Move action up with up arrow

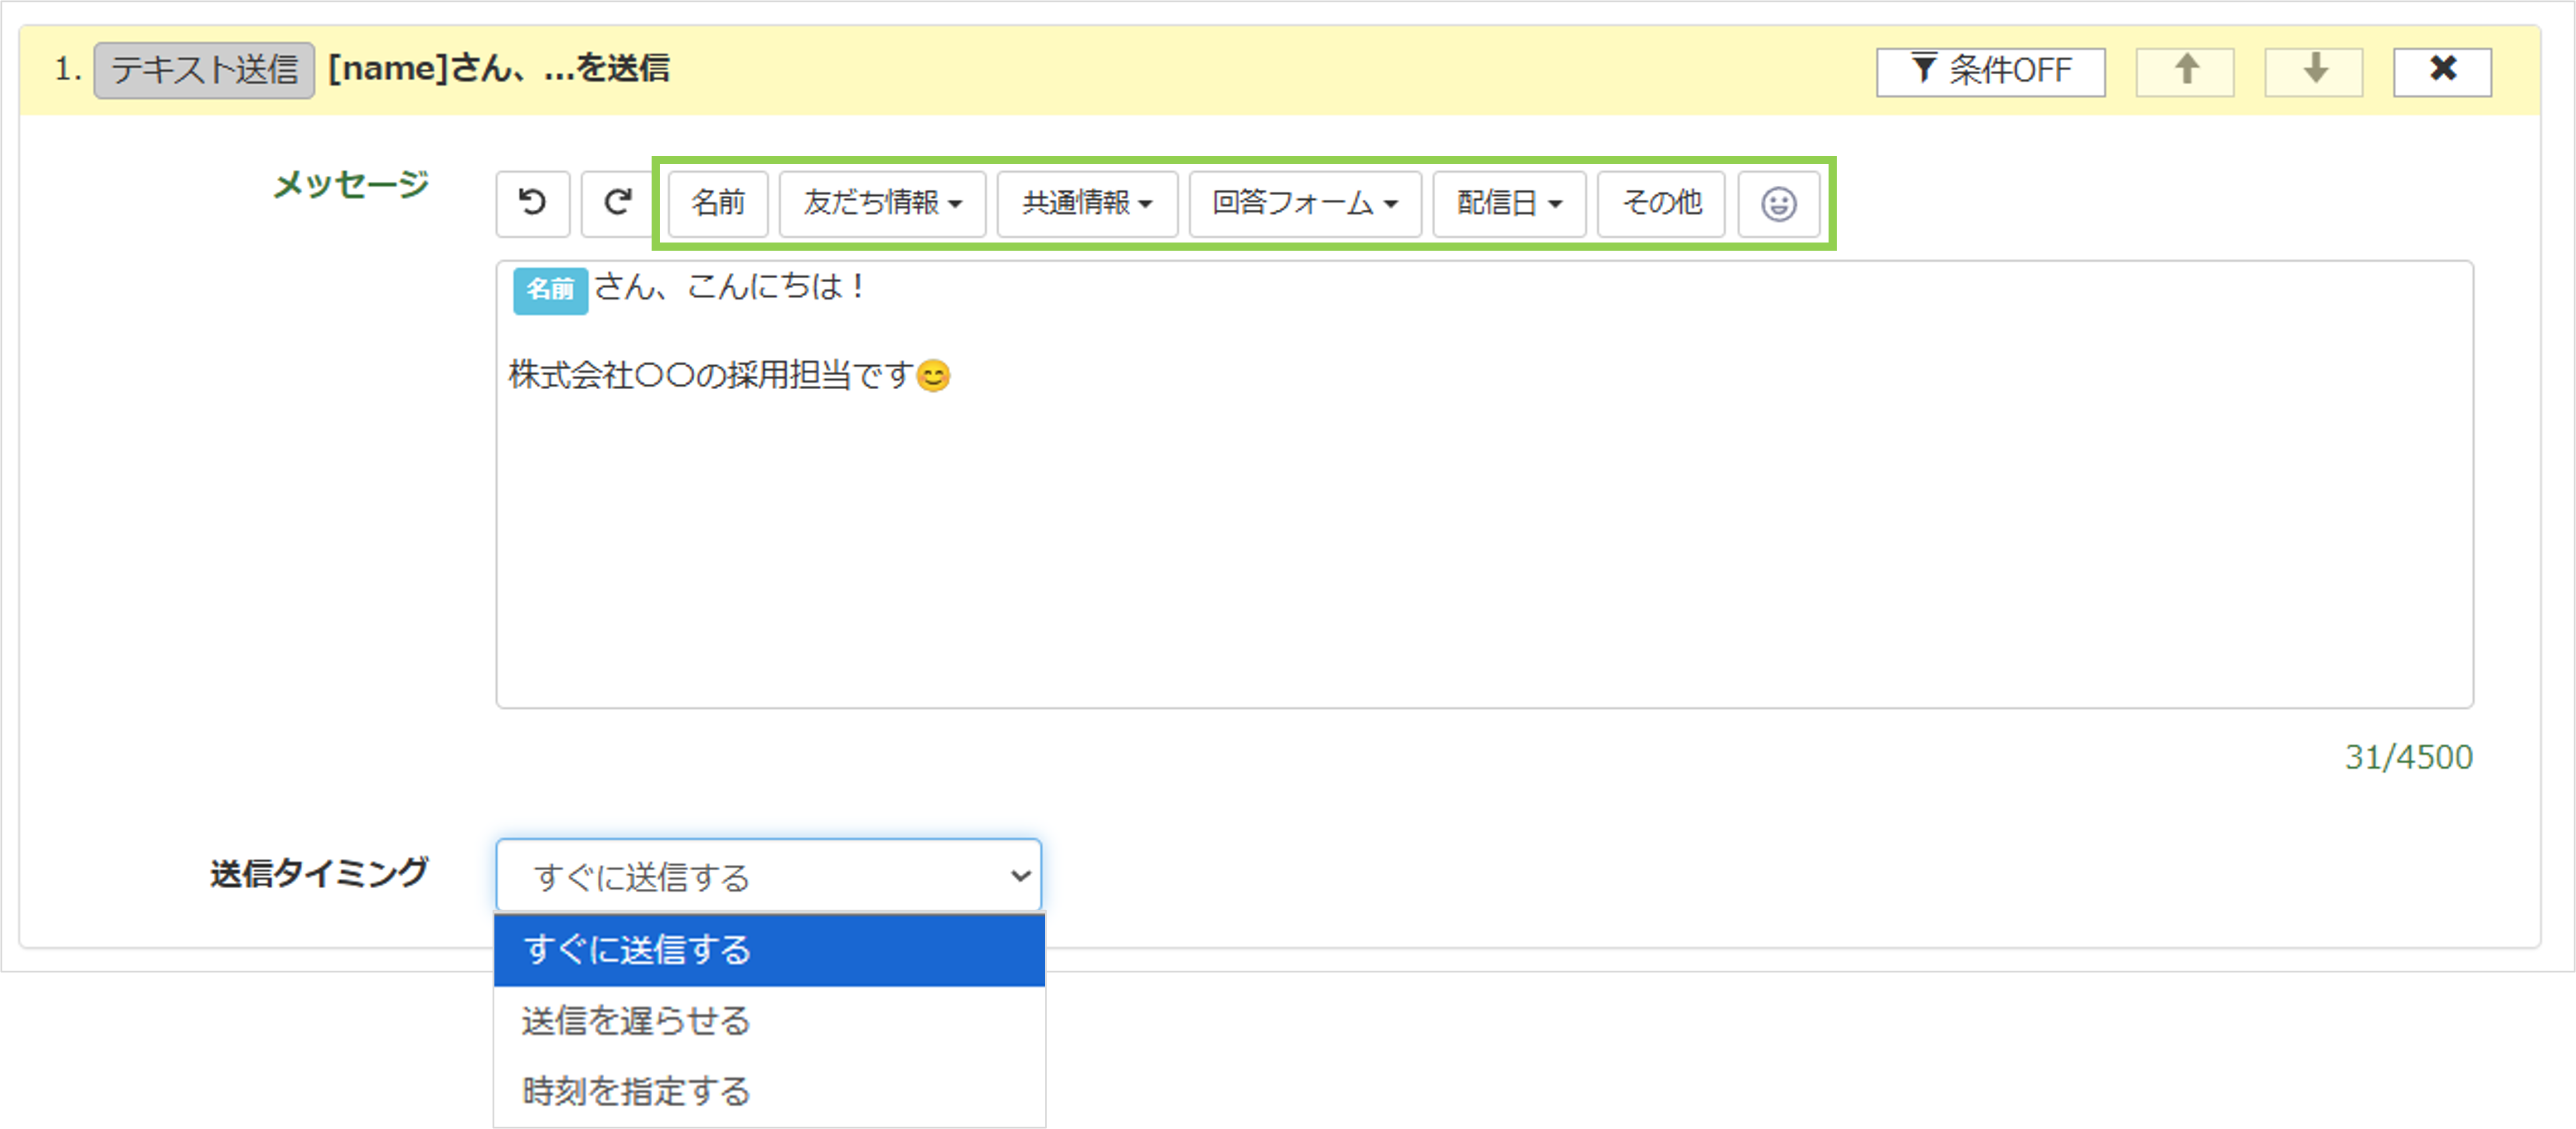click(2185, 71)
